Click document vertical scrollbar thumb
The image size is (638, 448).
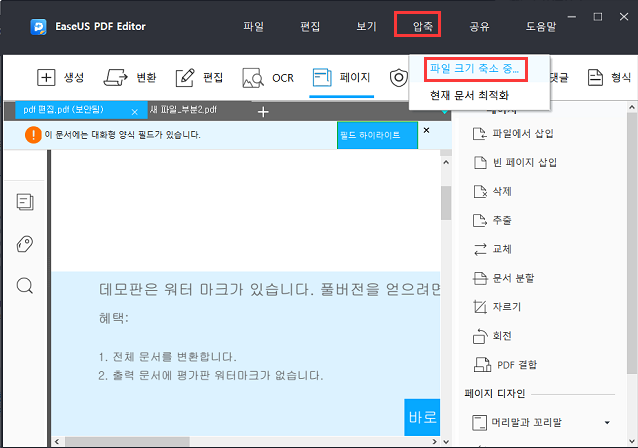pos(446,203)
